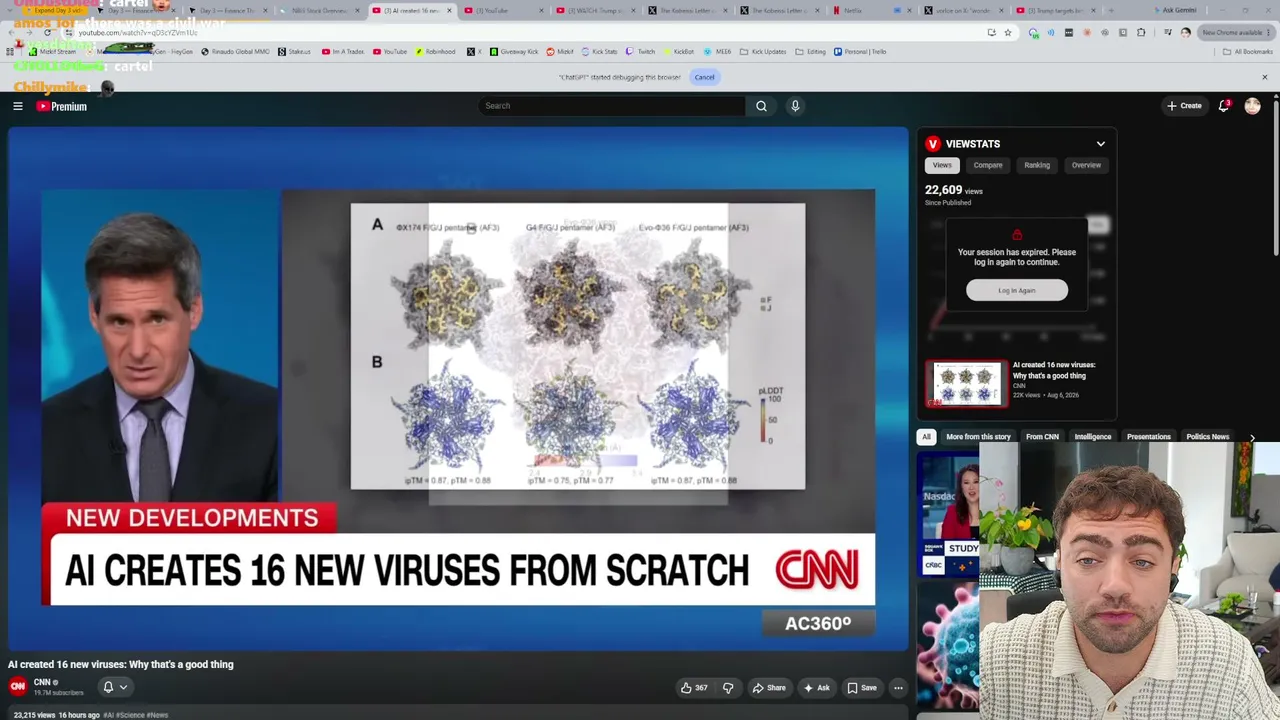Open the Editing bookmark folder
The image size is (1280, 720).
810,52
